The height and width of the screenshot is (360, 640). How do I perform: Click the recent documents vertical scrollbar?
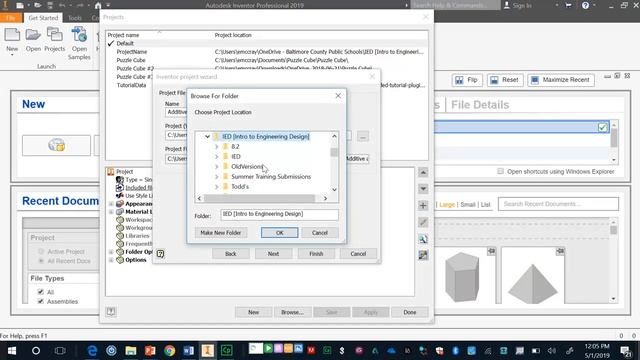click(x=613, y=231)
